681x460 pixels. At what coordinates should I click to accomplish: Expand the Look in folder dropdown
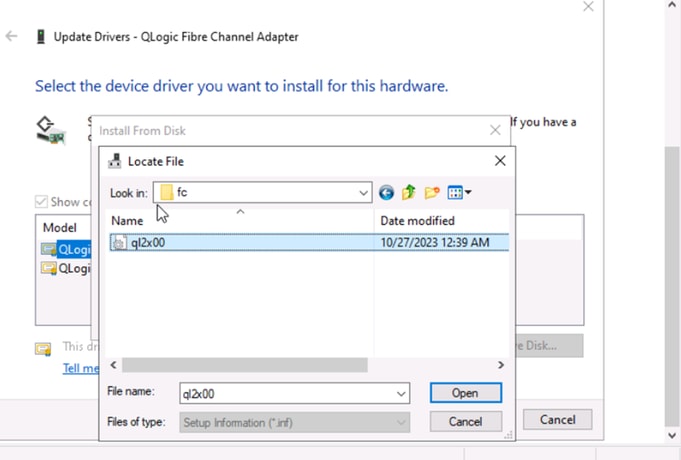pos(363,193)
